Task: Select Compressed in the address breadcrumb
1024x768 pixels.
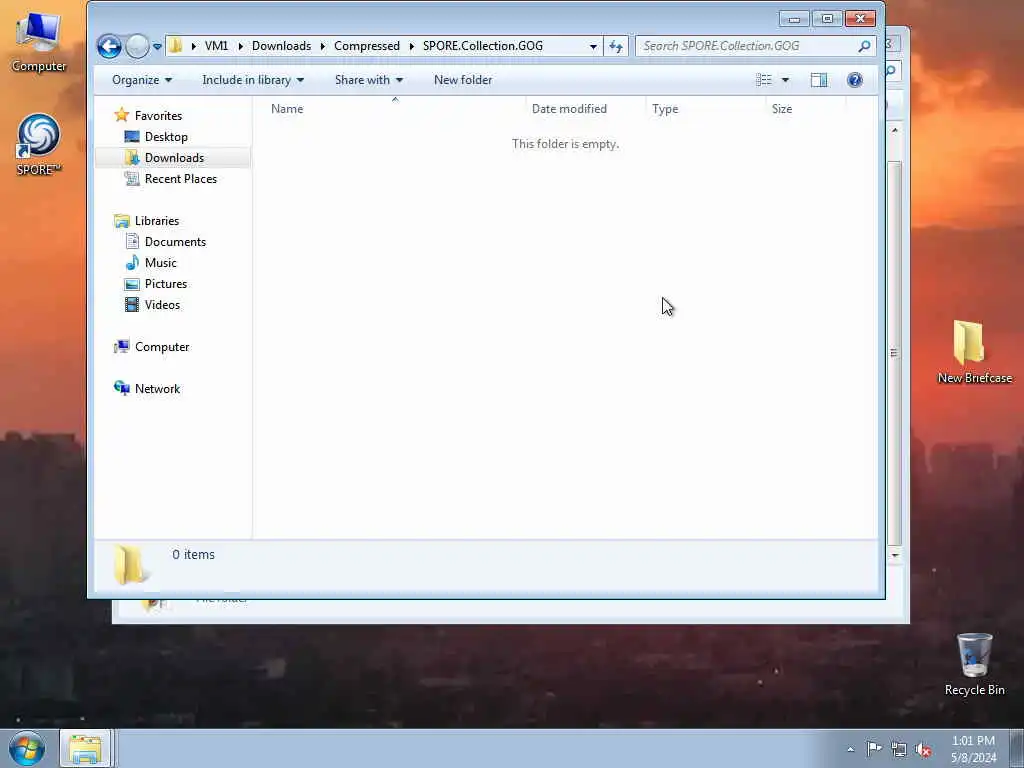Action: tap(366, 46)
